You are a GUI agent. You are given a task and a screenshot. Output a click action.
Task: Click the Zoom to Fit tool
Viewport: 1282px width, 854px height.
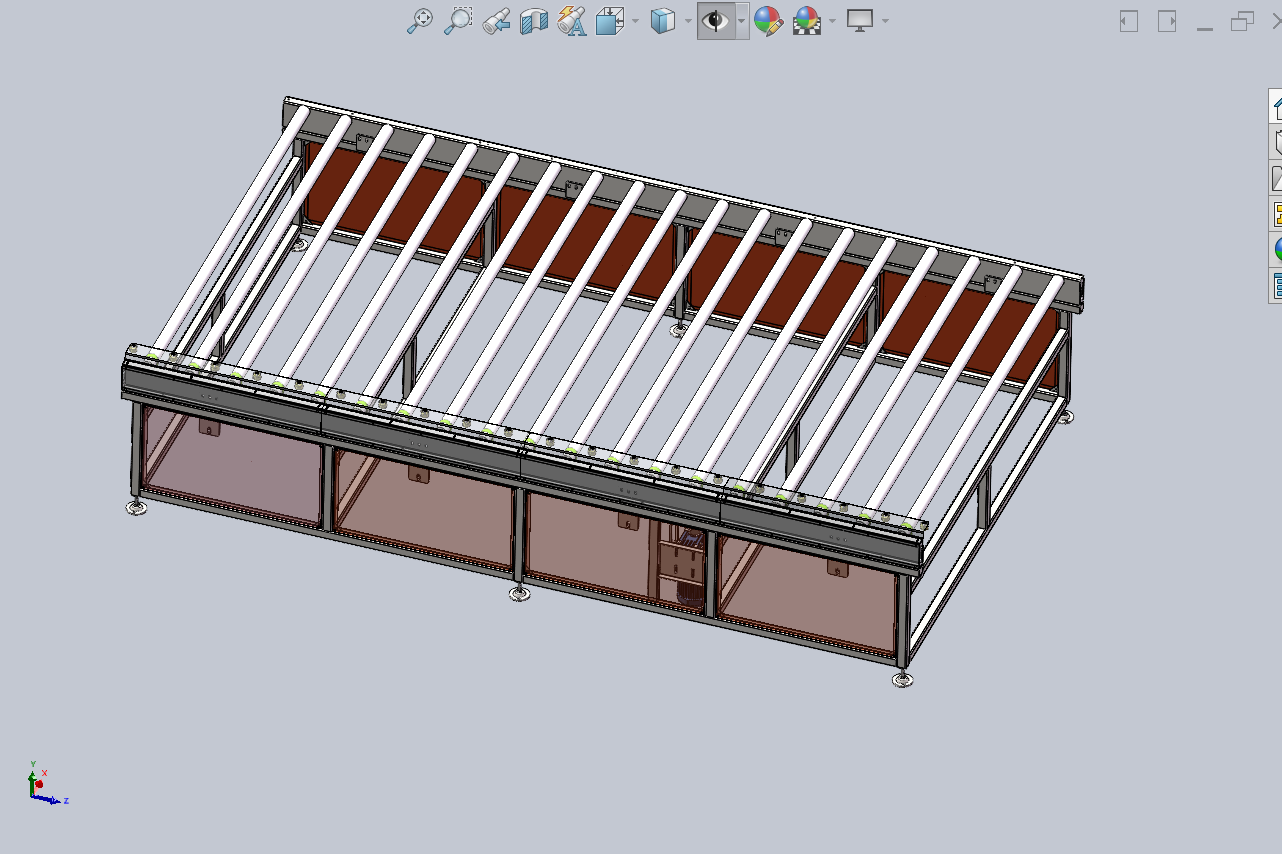coord(420,21)
